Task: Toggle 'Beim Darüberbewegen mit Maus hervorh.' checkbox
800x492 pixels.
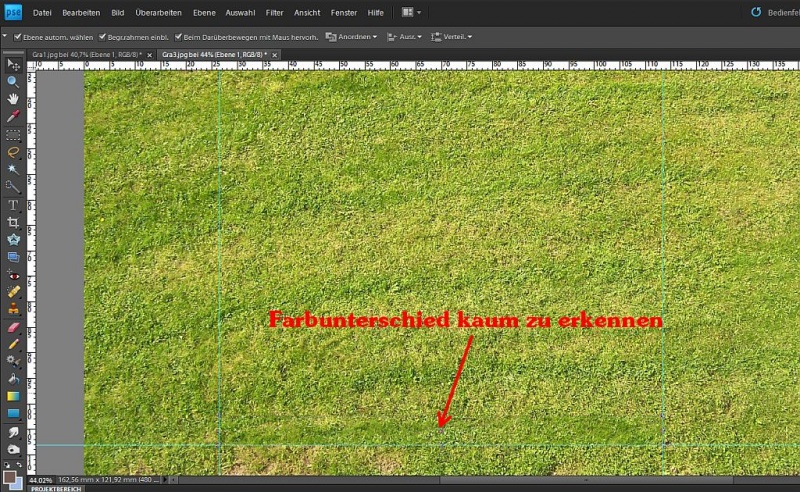Action: [x=178, y=37]
